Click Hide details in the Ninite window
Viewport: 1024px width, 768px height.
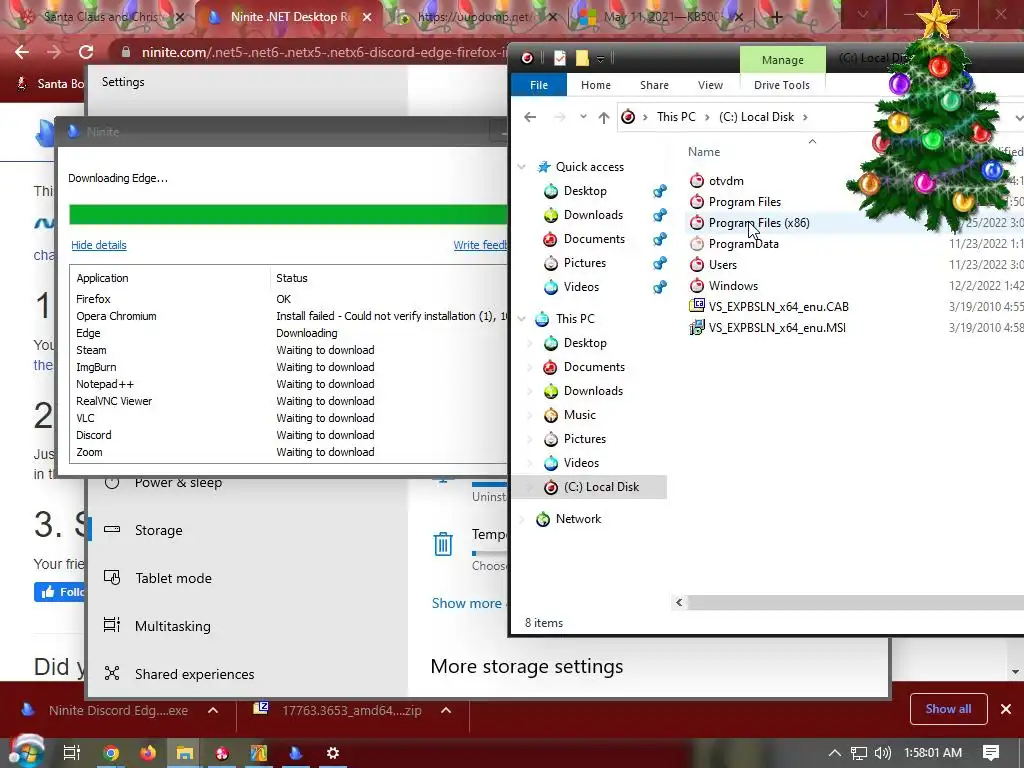click(99, 245)
